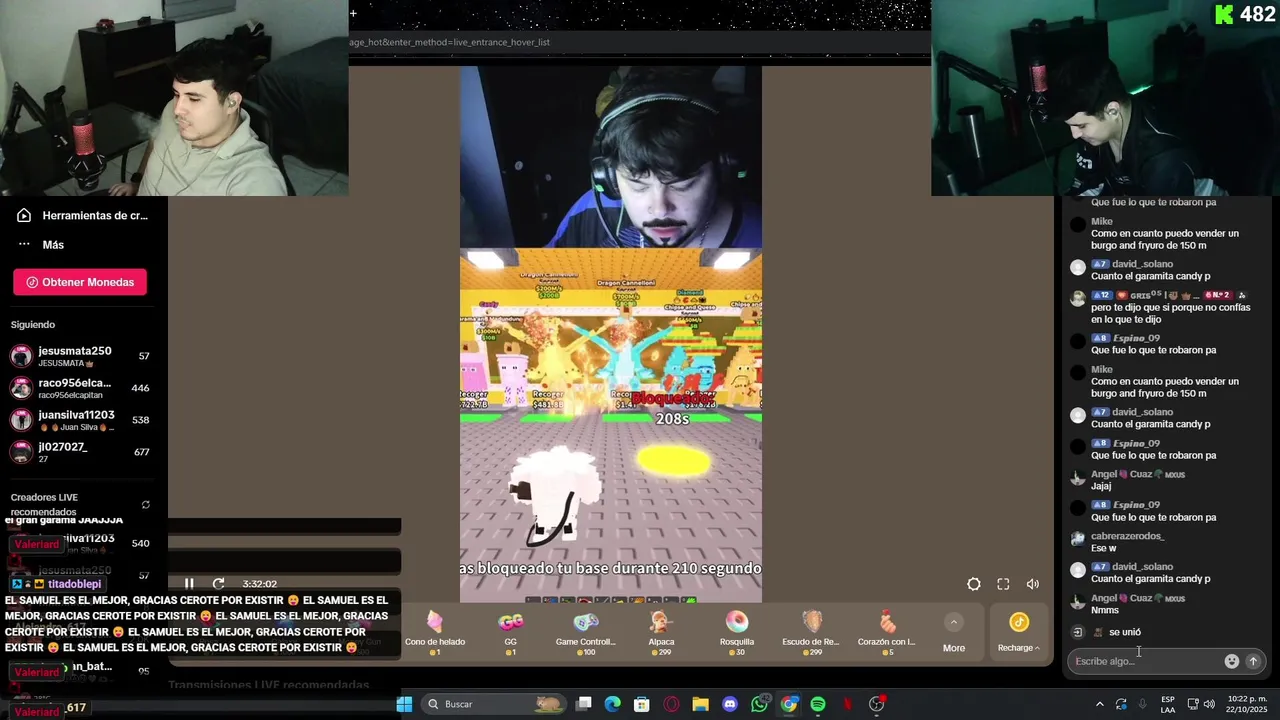Switch ESP LAA keyboard language

(1168, 704)
